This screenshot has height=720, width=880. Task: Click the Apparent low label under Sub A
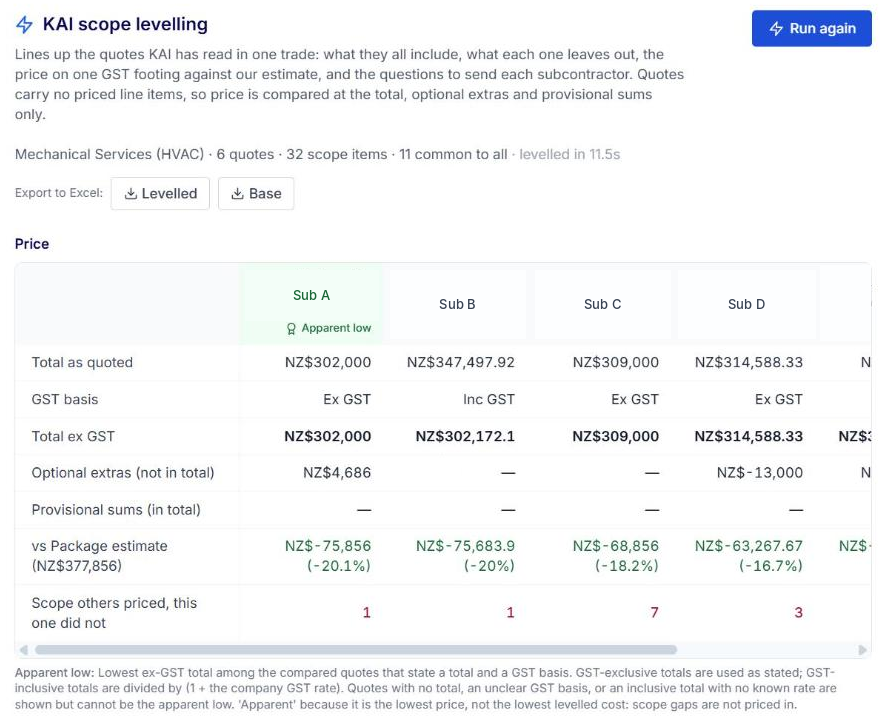pos(336,328)
